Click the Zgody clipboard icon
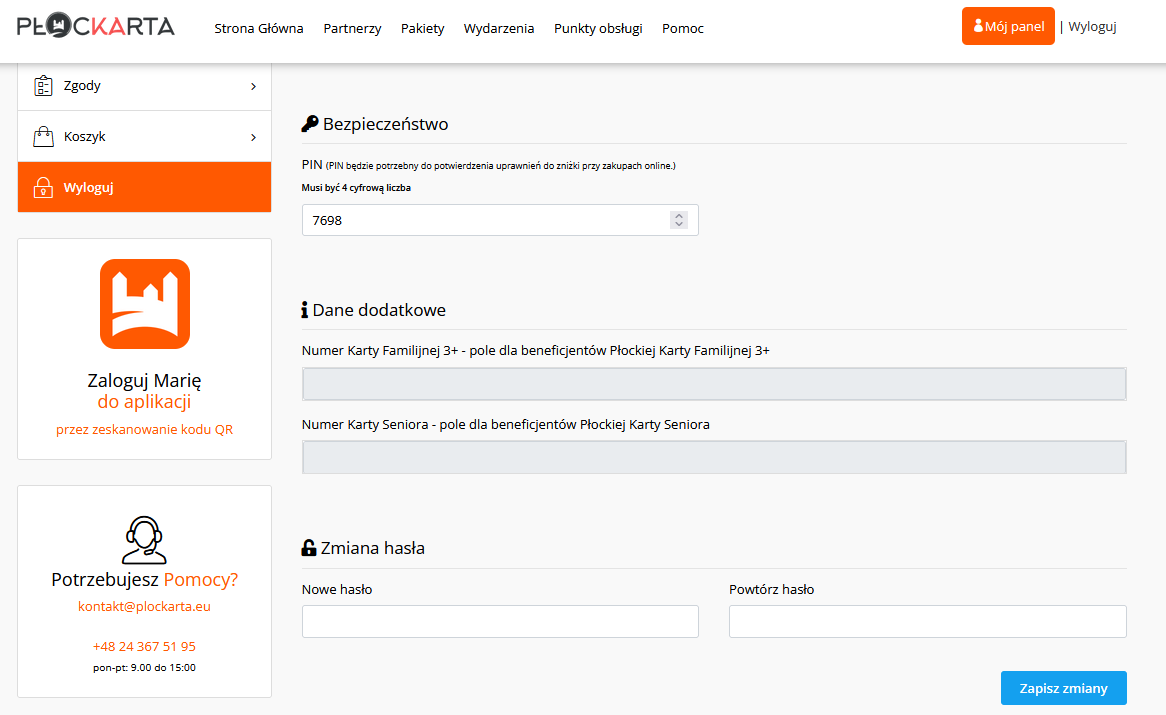 43,86
